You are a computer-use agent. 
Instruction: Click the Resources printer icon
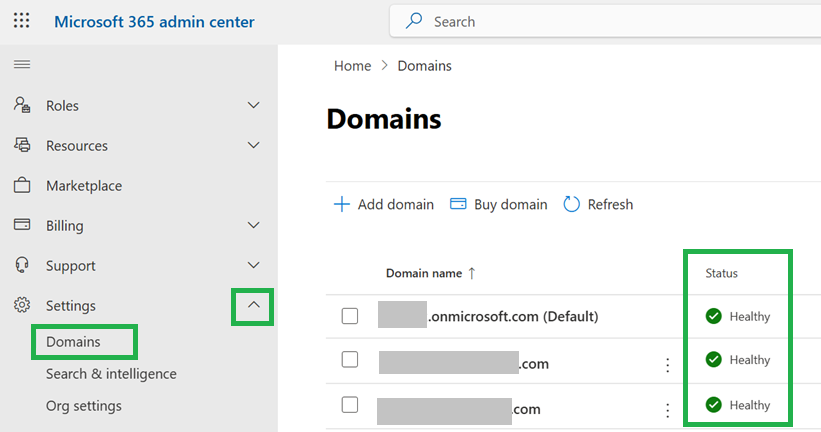click(22, 145)
